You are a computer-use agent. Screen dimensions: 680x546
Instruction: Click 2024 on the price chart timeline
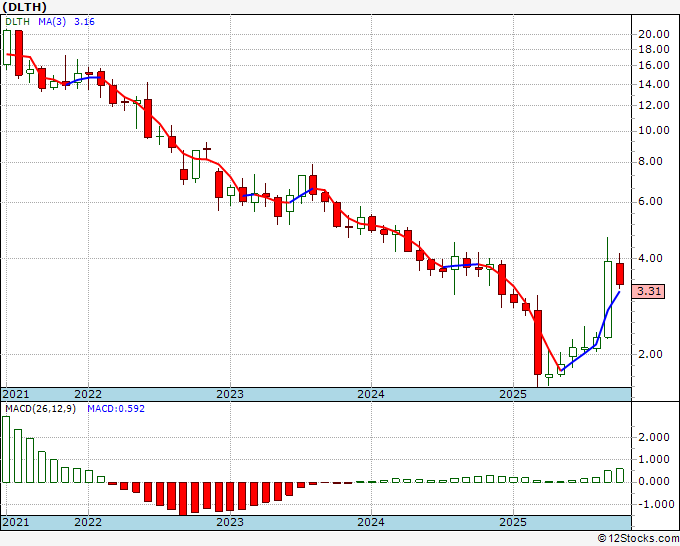371,394
